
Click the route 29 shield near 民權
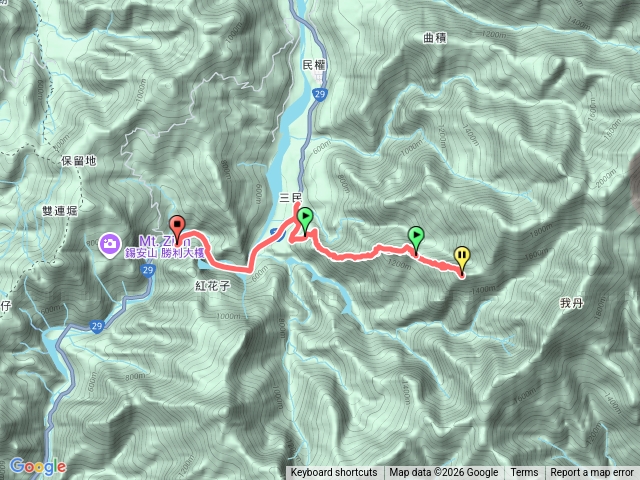click(320, 95)
